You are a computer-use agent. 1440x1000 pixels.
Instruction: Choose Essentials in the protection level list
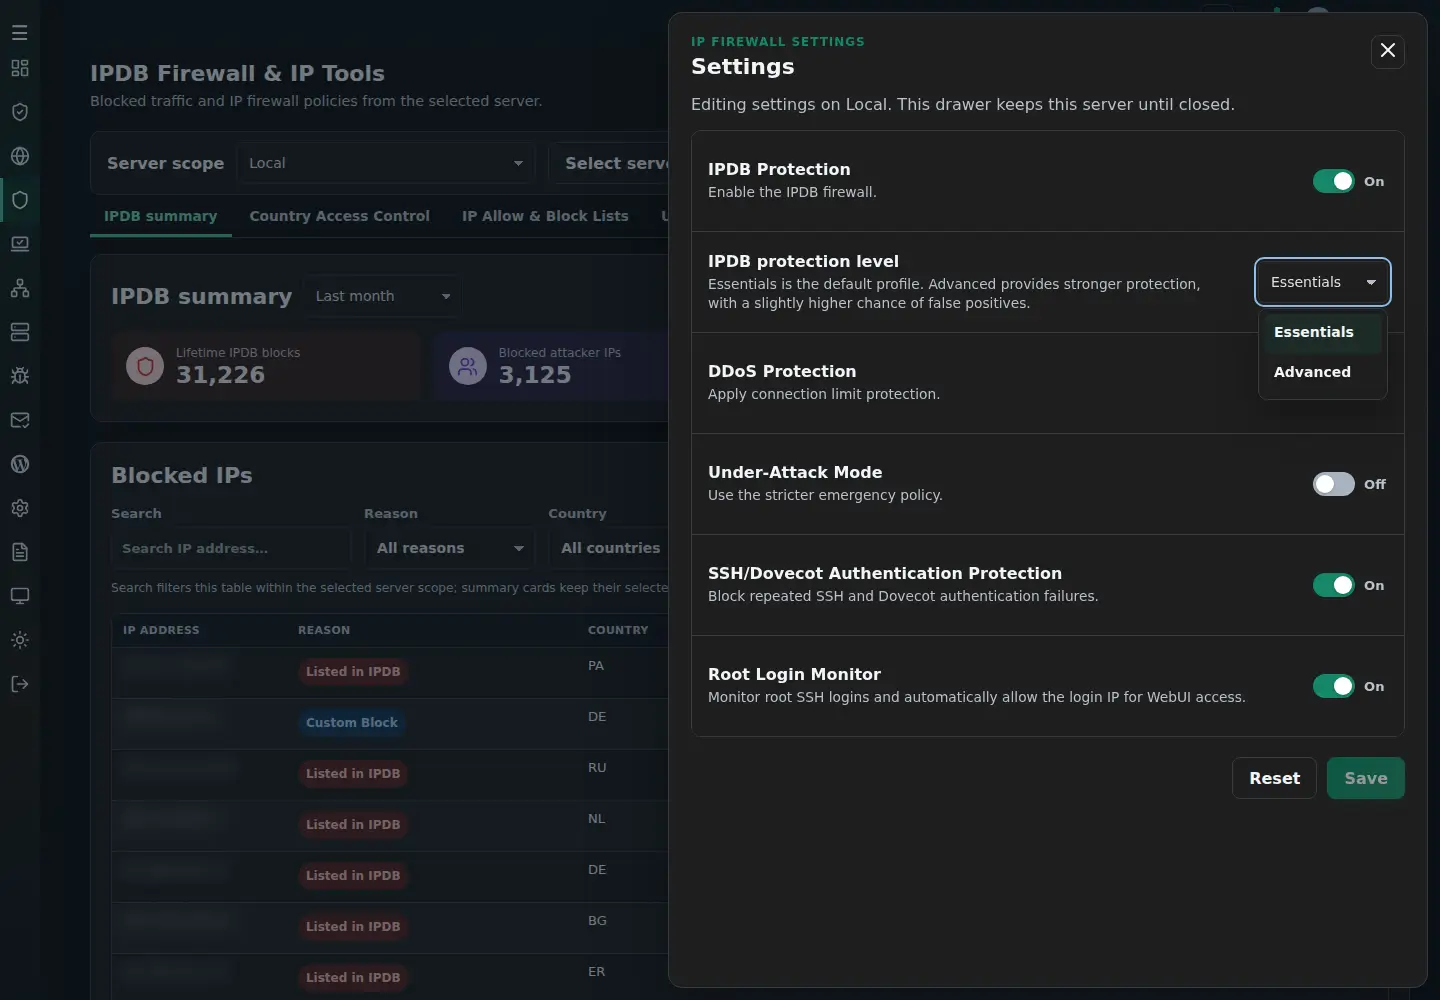coord(1322,332)
